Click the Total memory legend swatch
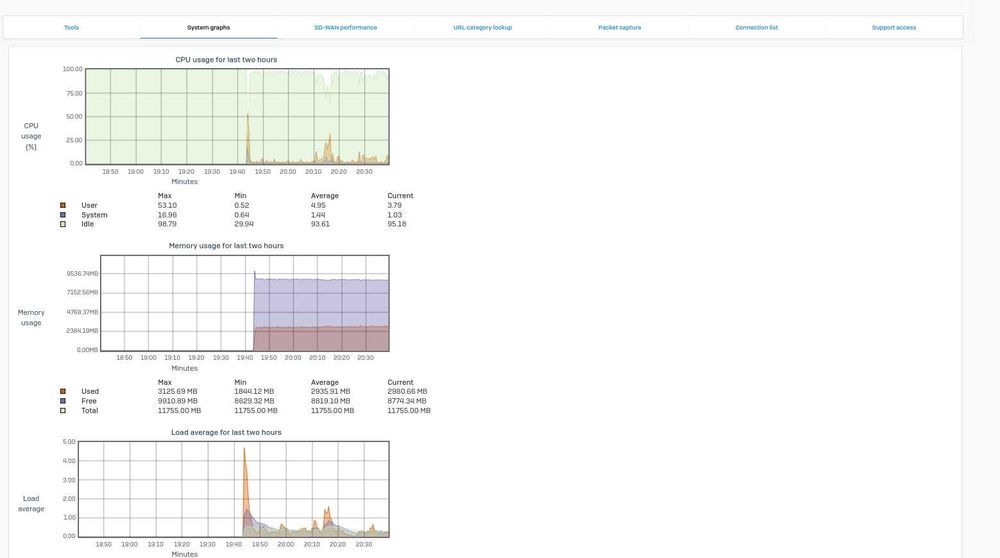The height and width of the screenshot is (558, 1000). coord(62,411)
